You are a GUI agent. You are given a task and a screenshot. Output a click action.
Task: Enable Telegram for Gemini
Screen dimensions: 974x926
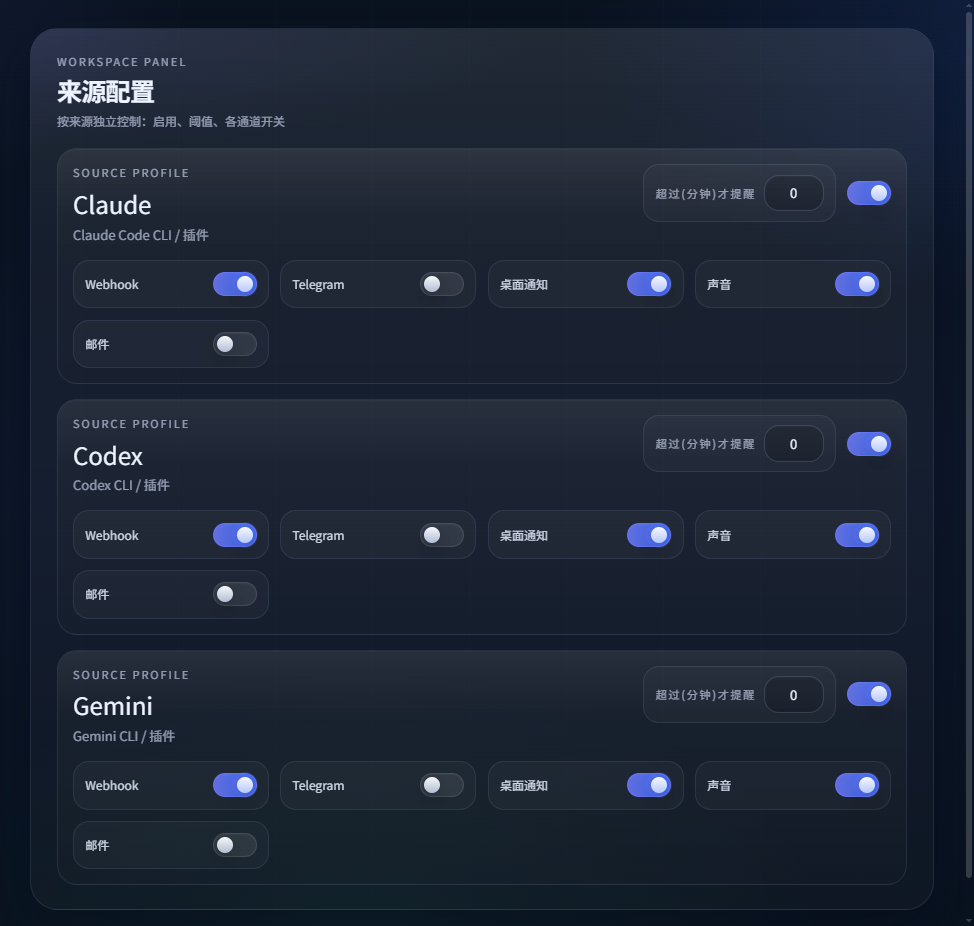tap(442, 786)
